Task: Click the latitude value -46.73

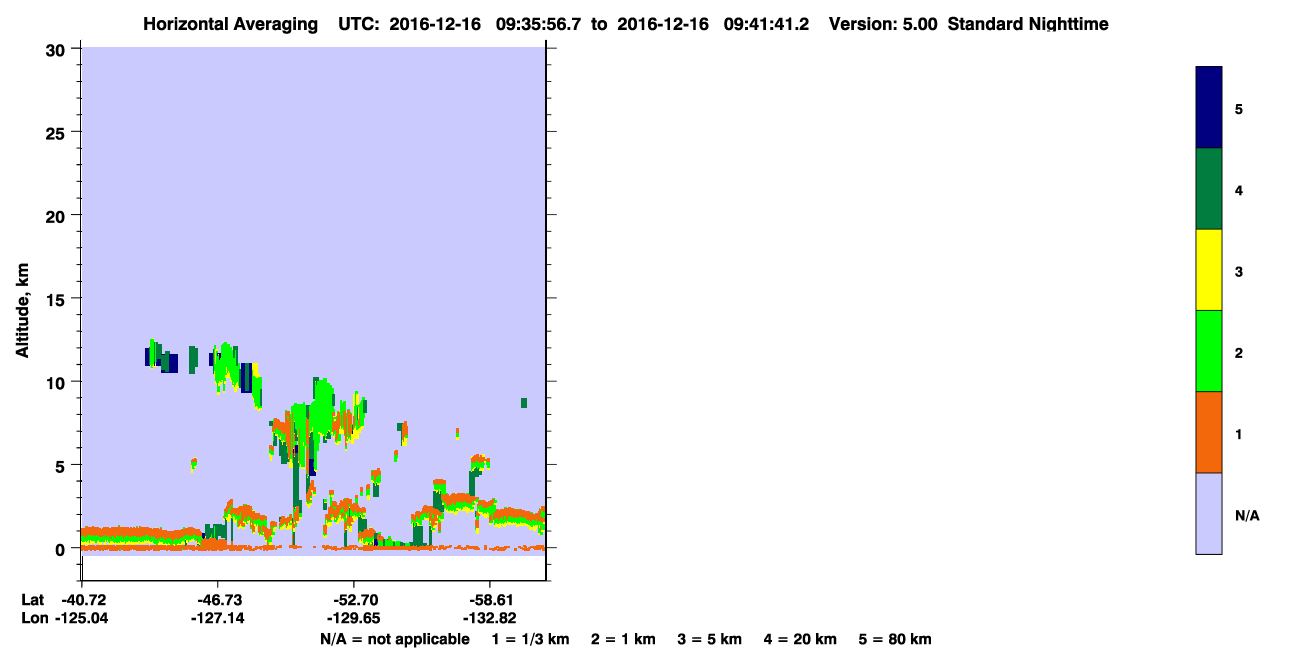Action: click(219, 599)
